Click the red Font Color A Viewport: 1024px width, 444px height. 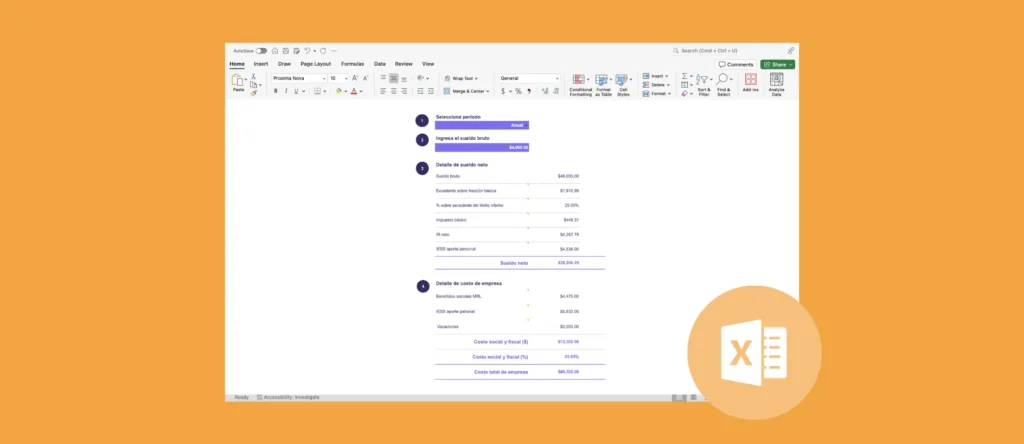(x=354, y=91)
